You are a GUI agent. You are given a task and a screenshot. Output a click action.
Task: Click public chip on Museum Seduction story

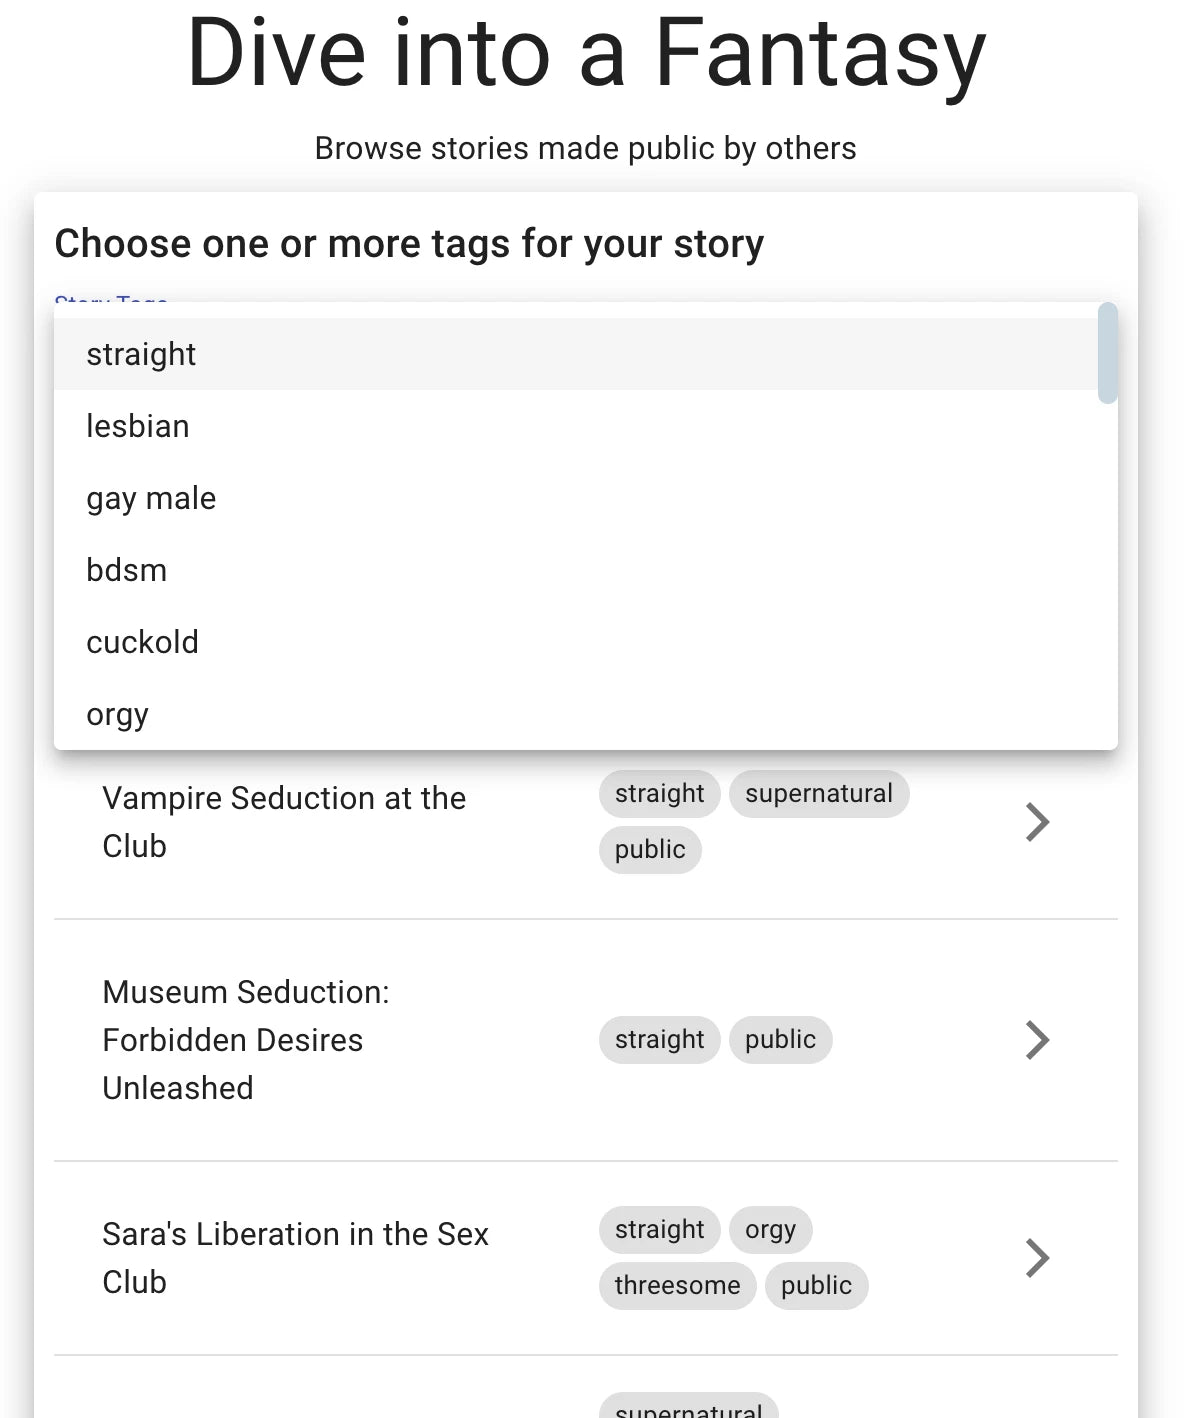coord(780,1040)
